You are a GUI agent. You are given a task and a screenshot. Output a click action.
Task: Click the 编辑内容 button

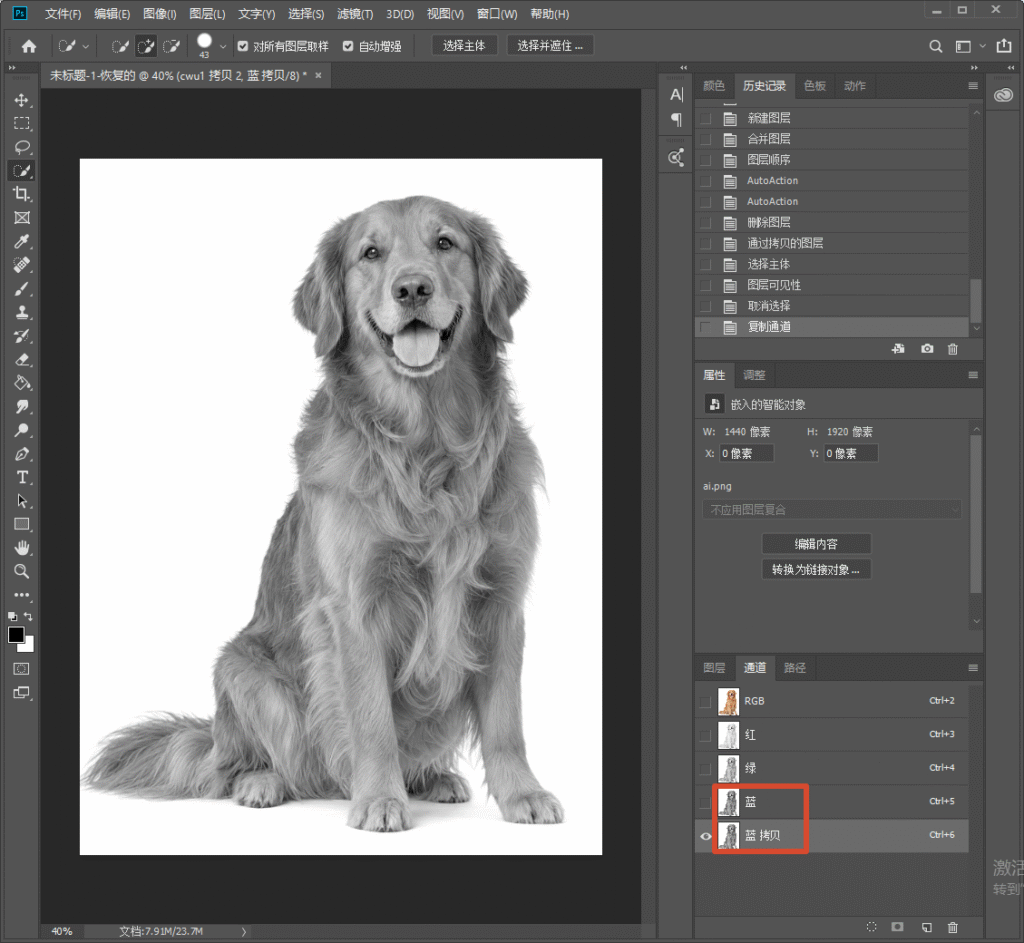point(816,543)
